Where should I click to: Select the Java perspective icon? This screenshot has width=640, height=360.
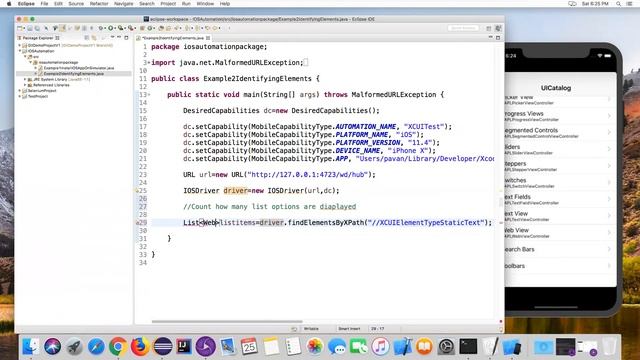point(498,28)
